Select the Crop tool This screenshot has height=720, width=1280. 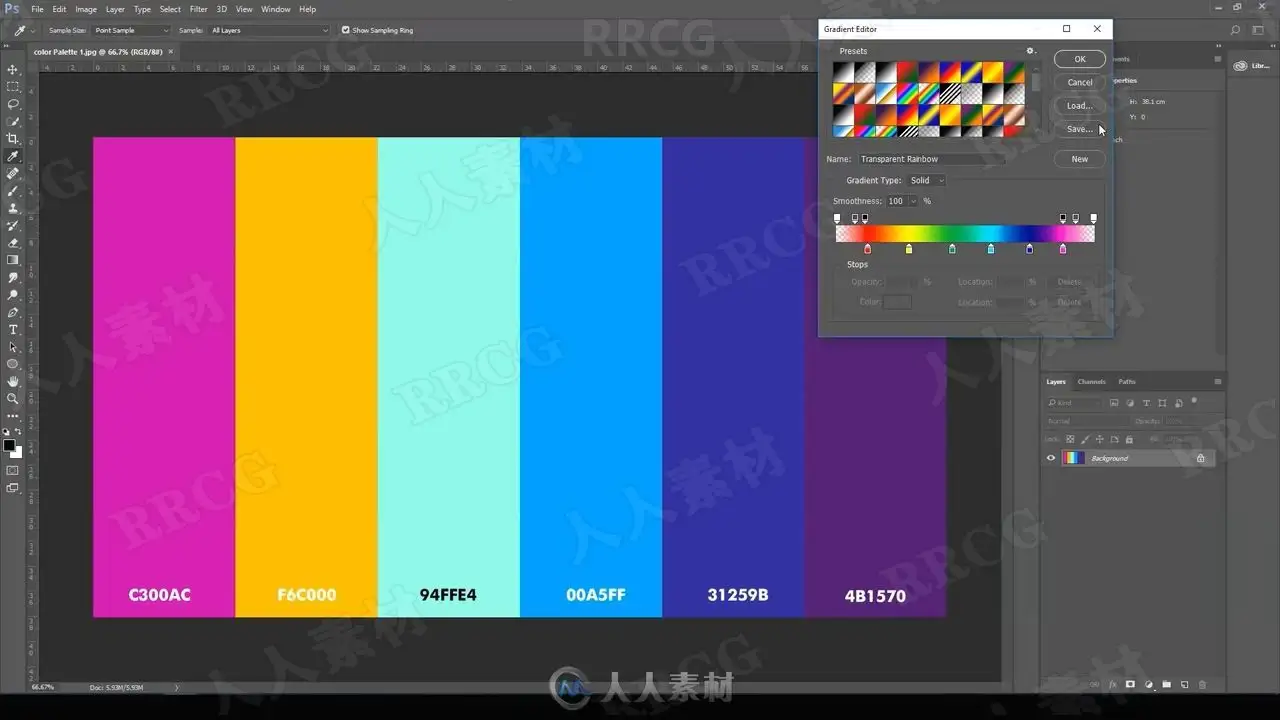(x=13, y=139)
